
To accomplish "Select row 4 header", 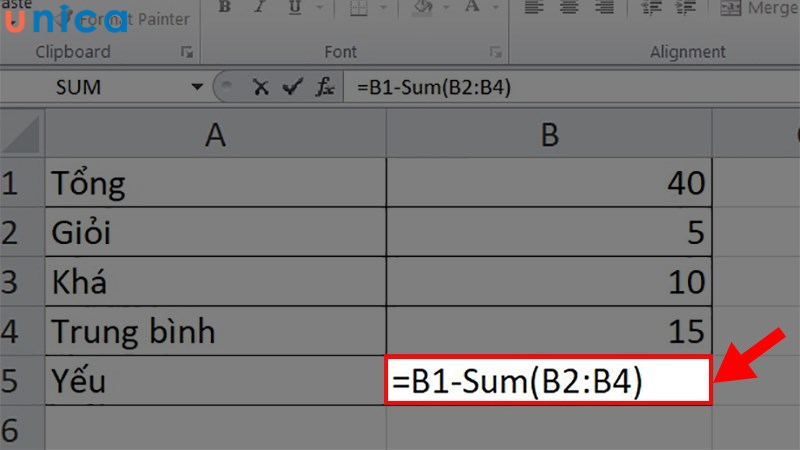I will [x=22, y=331].
